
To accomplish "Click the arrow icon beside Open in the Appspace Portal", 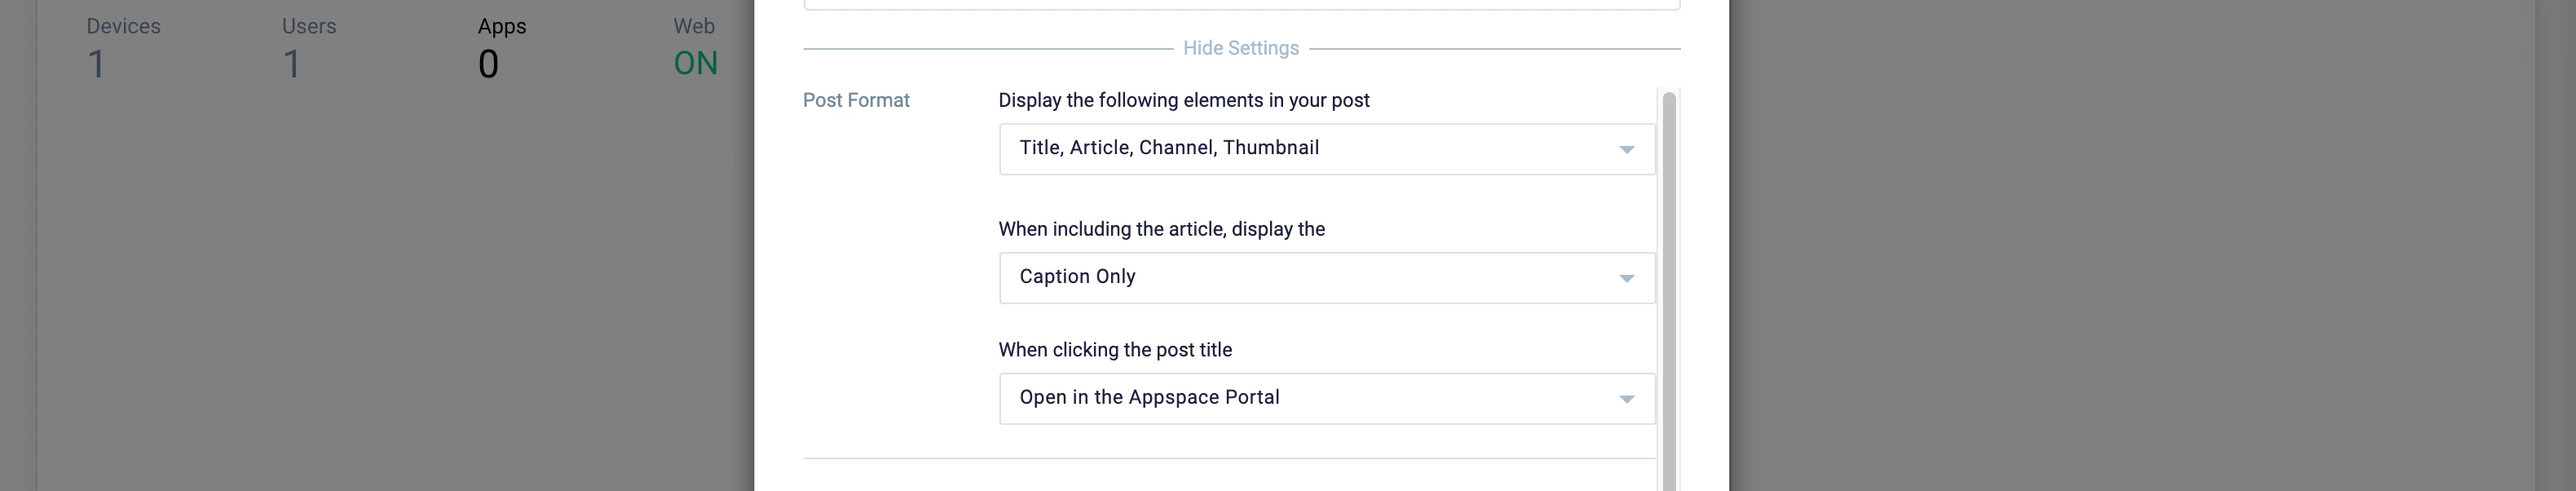I will point(1626,400).
